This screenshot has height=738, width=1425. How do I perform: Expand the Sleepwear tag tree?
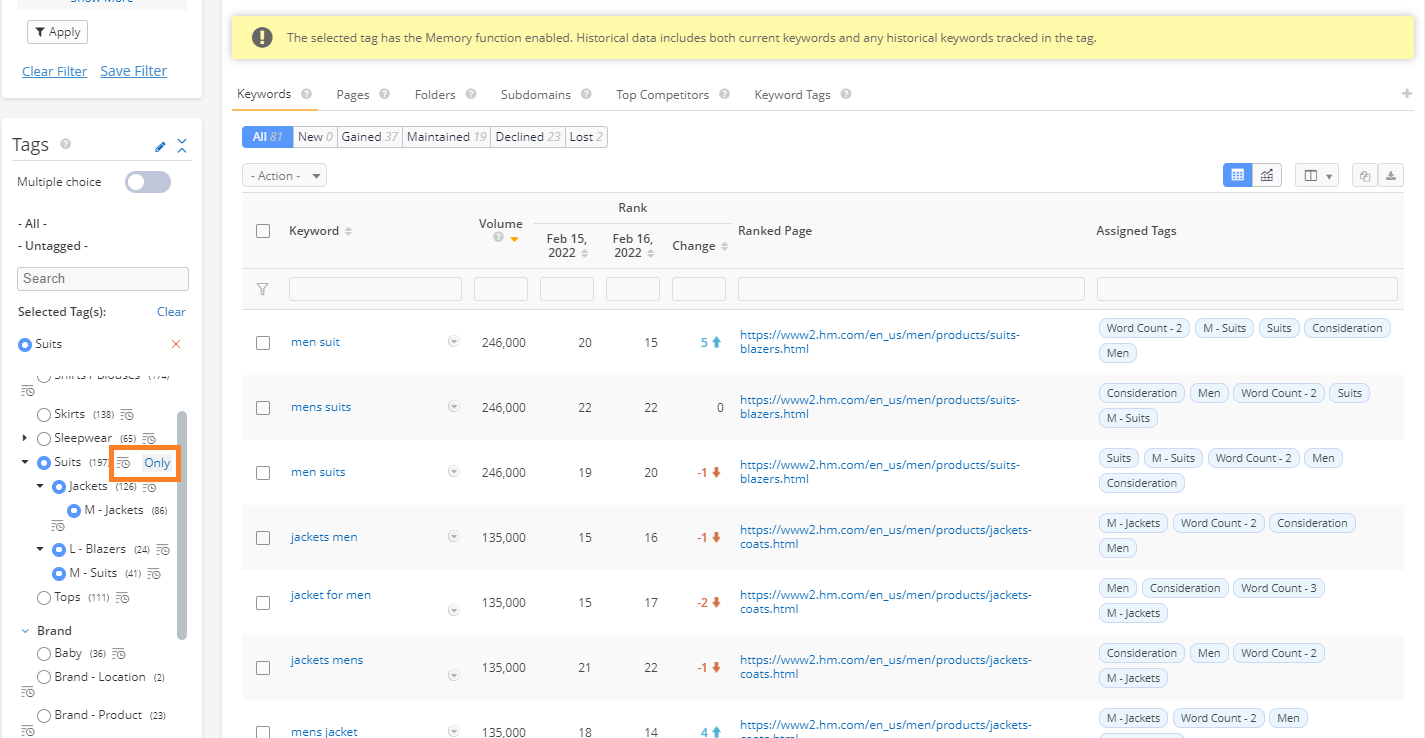click(25, 438)
